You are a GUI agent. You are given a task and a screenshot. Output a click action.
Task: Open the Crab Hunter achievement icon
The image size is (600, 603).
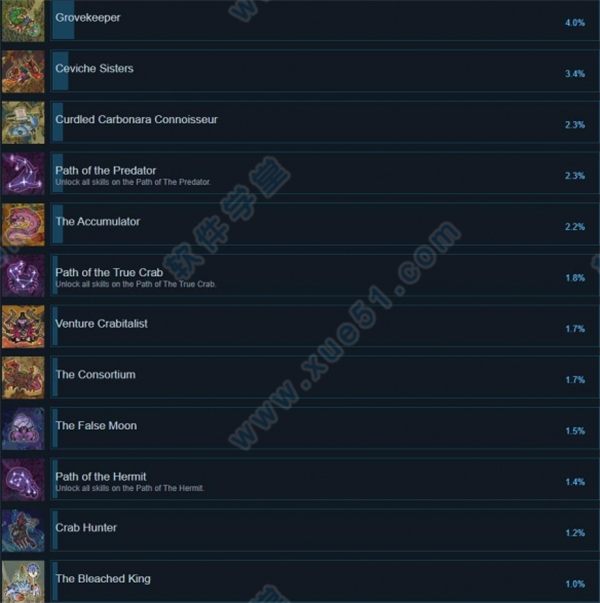[23, 531]
